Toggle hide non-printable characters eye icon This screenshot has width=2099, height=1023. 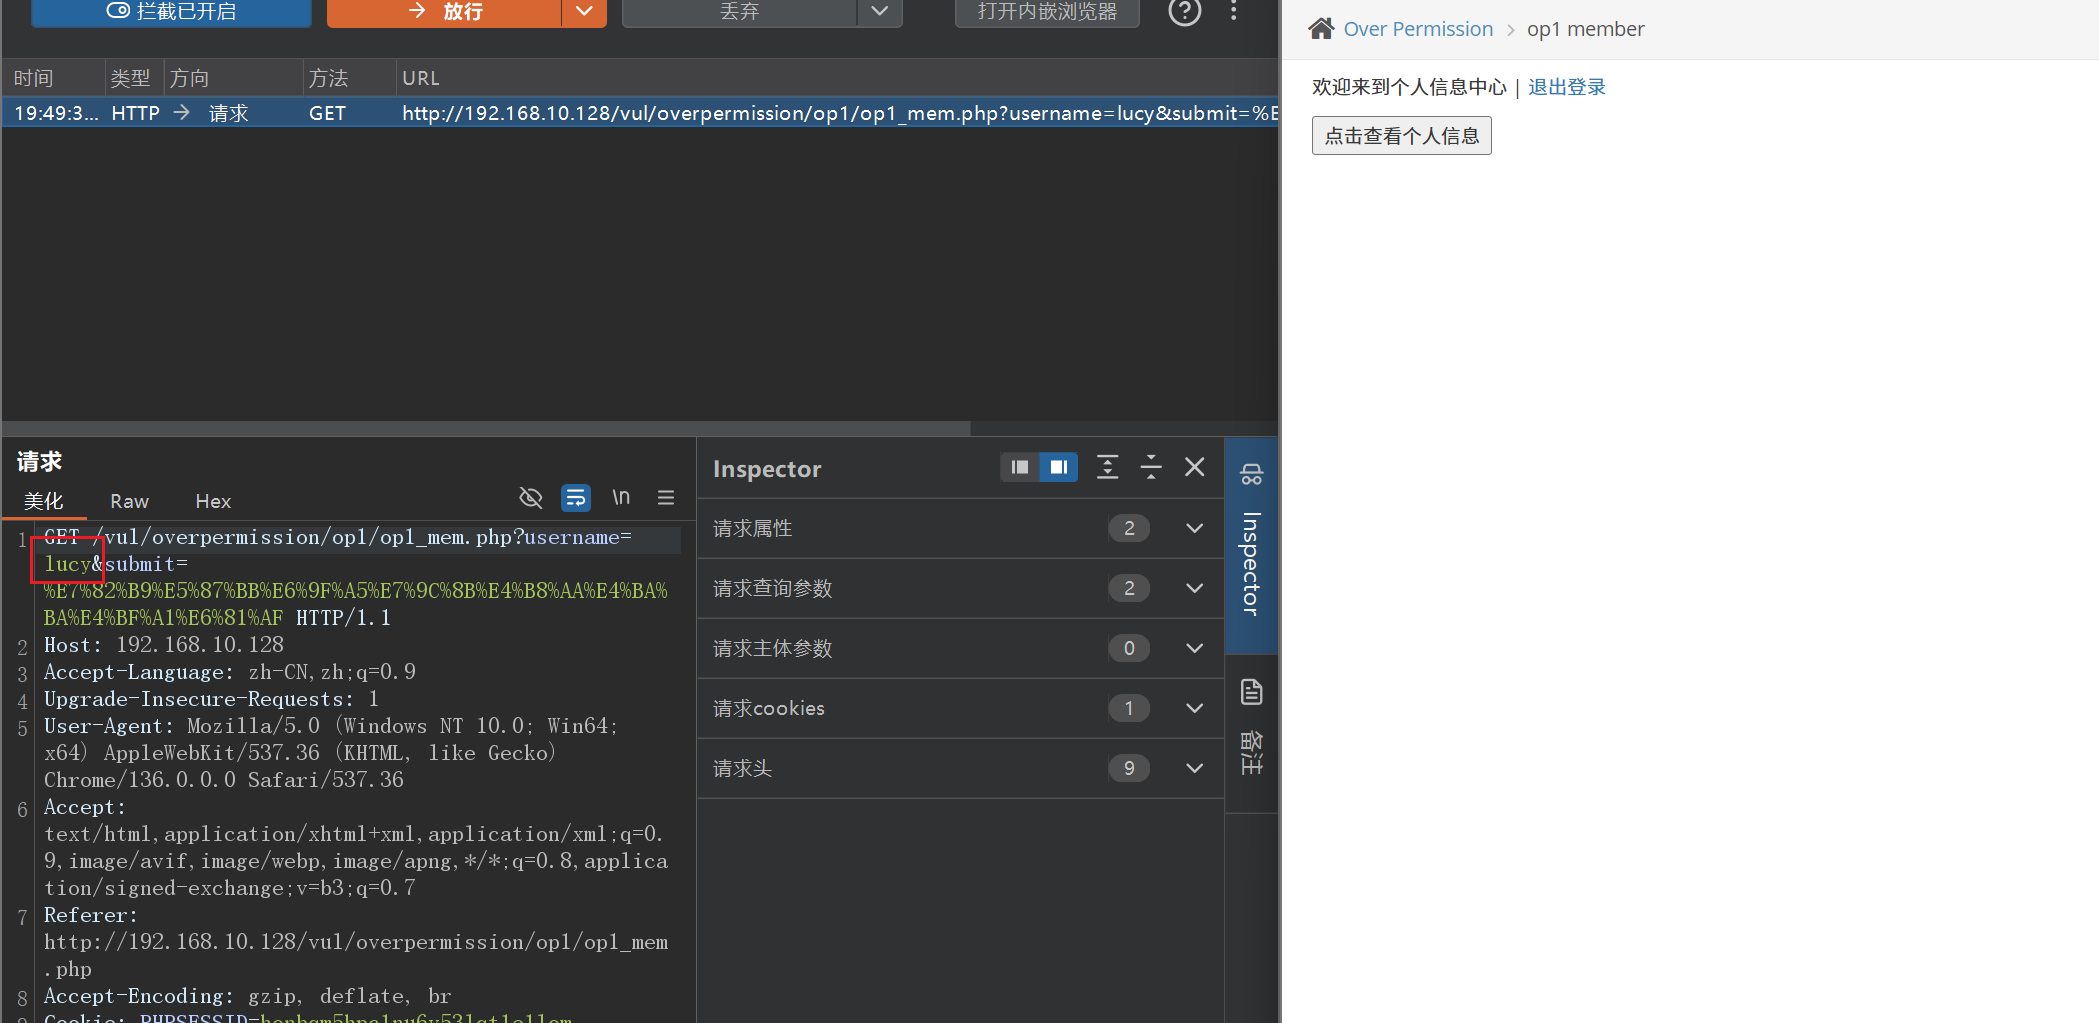531,498
